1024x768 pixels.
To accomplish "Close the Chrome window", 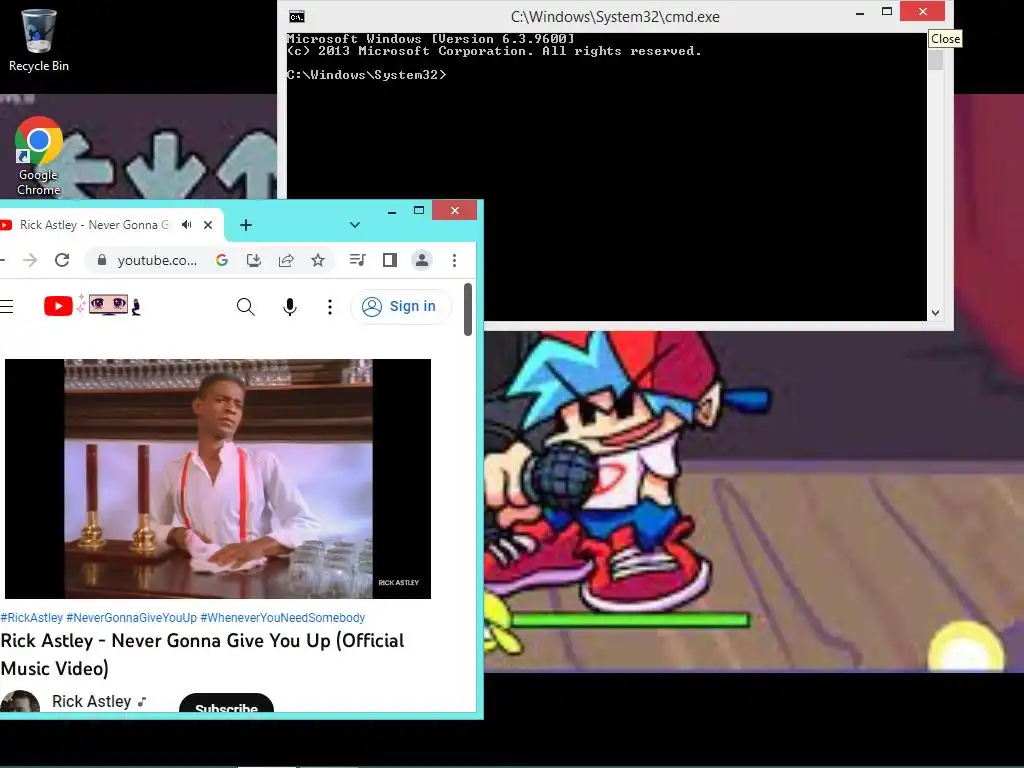I will pyautogui.click(x=455, y=210).
